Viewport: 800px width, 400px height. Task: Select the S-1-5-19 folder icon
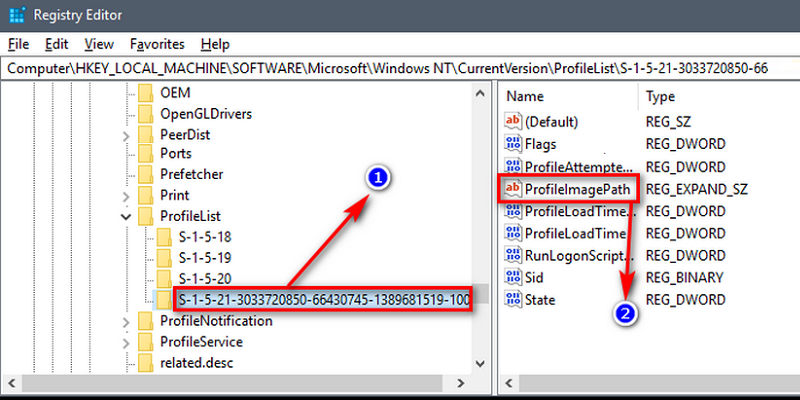(164, 257)
